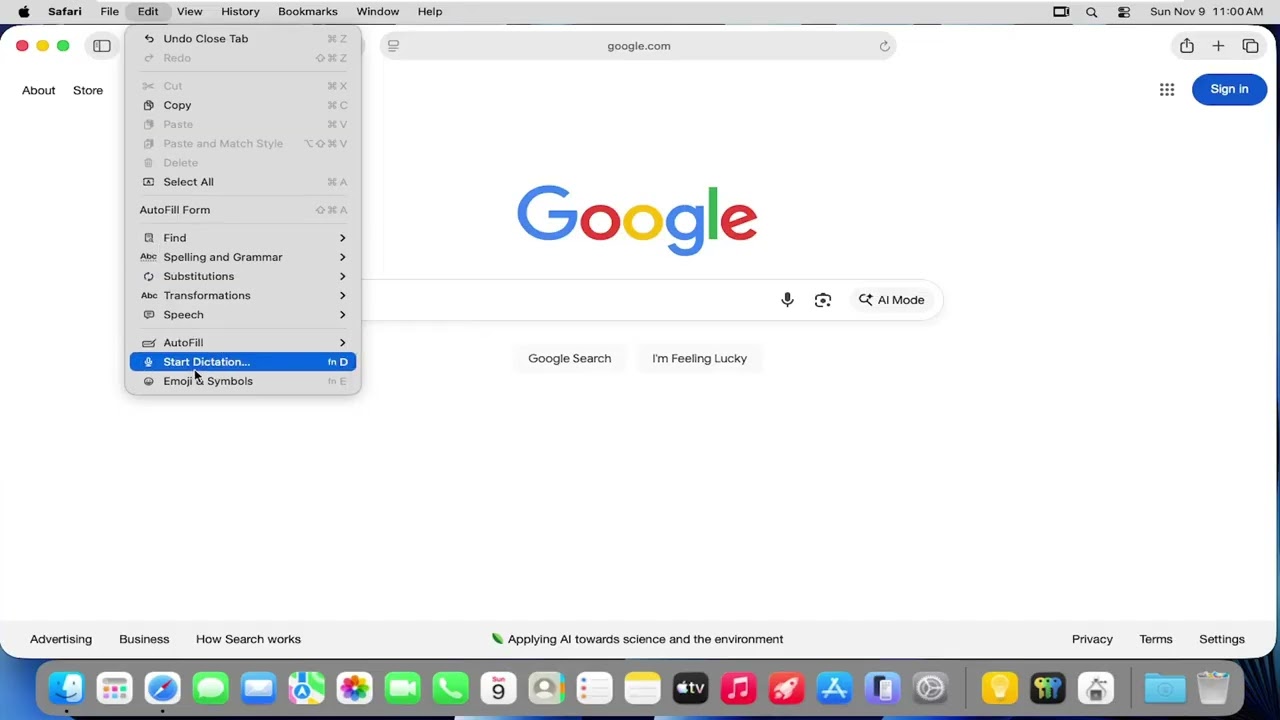1280x720 pixels.
Task: Open Messages from the Dock
Action: tap(211, 688)
